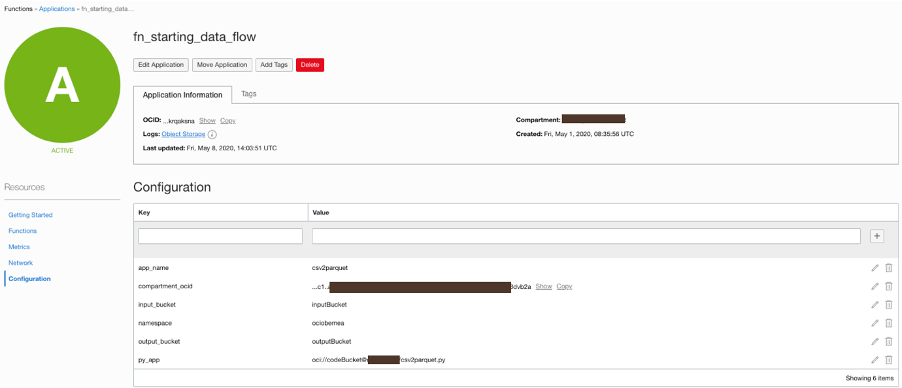Show the application OCID
The height and width of the screenshot is (388, 902).
tap(207, 121)
